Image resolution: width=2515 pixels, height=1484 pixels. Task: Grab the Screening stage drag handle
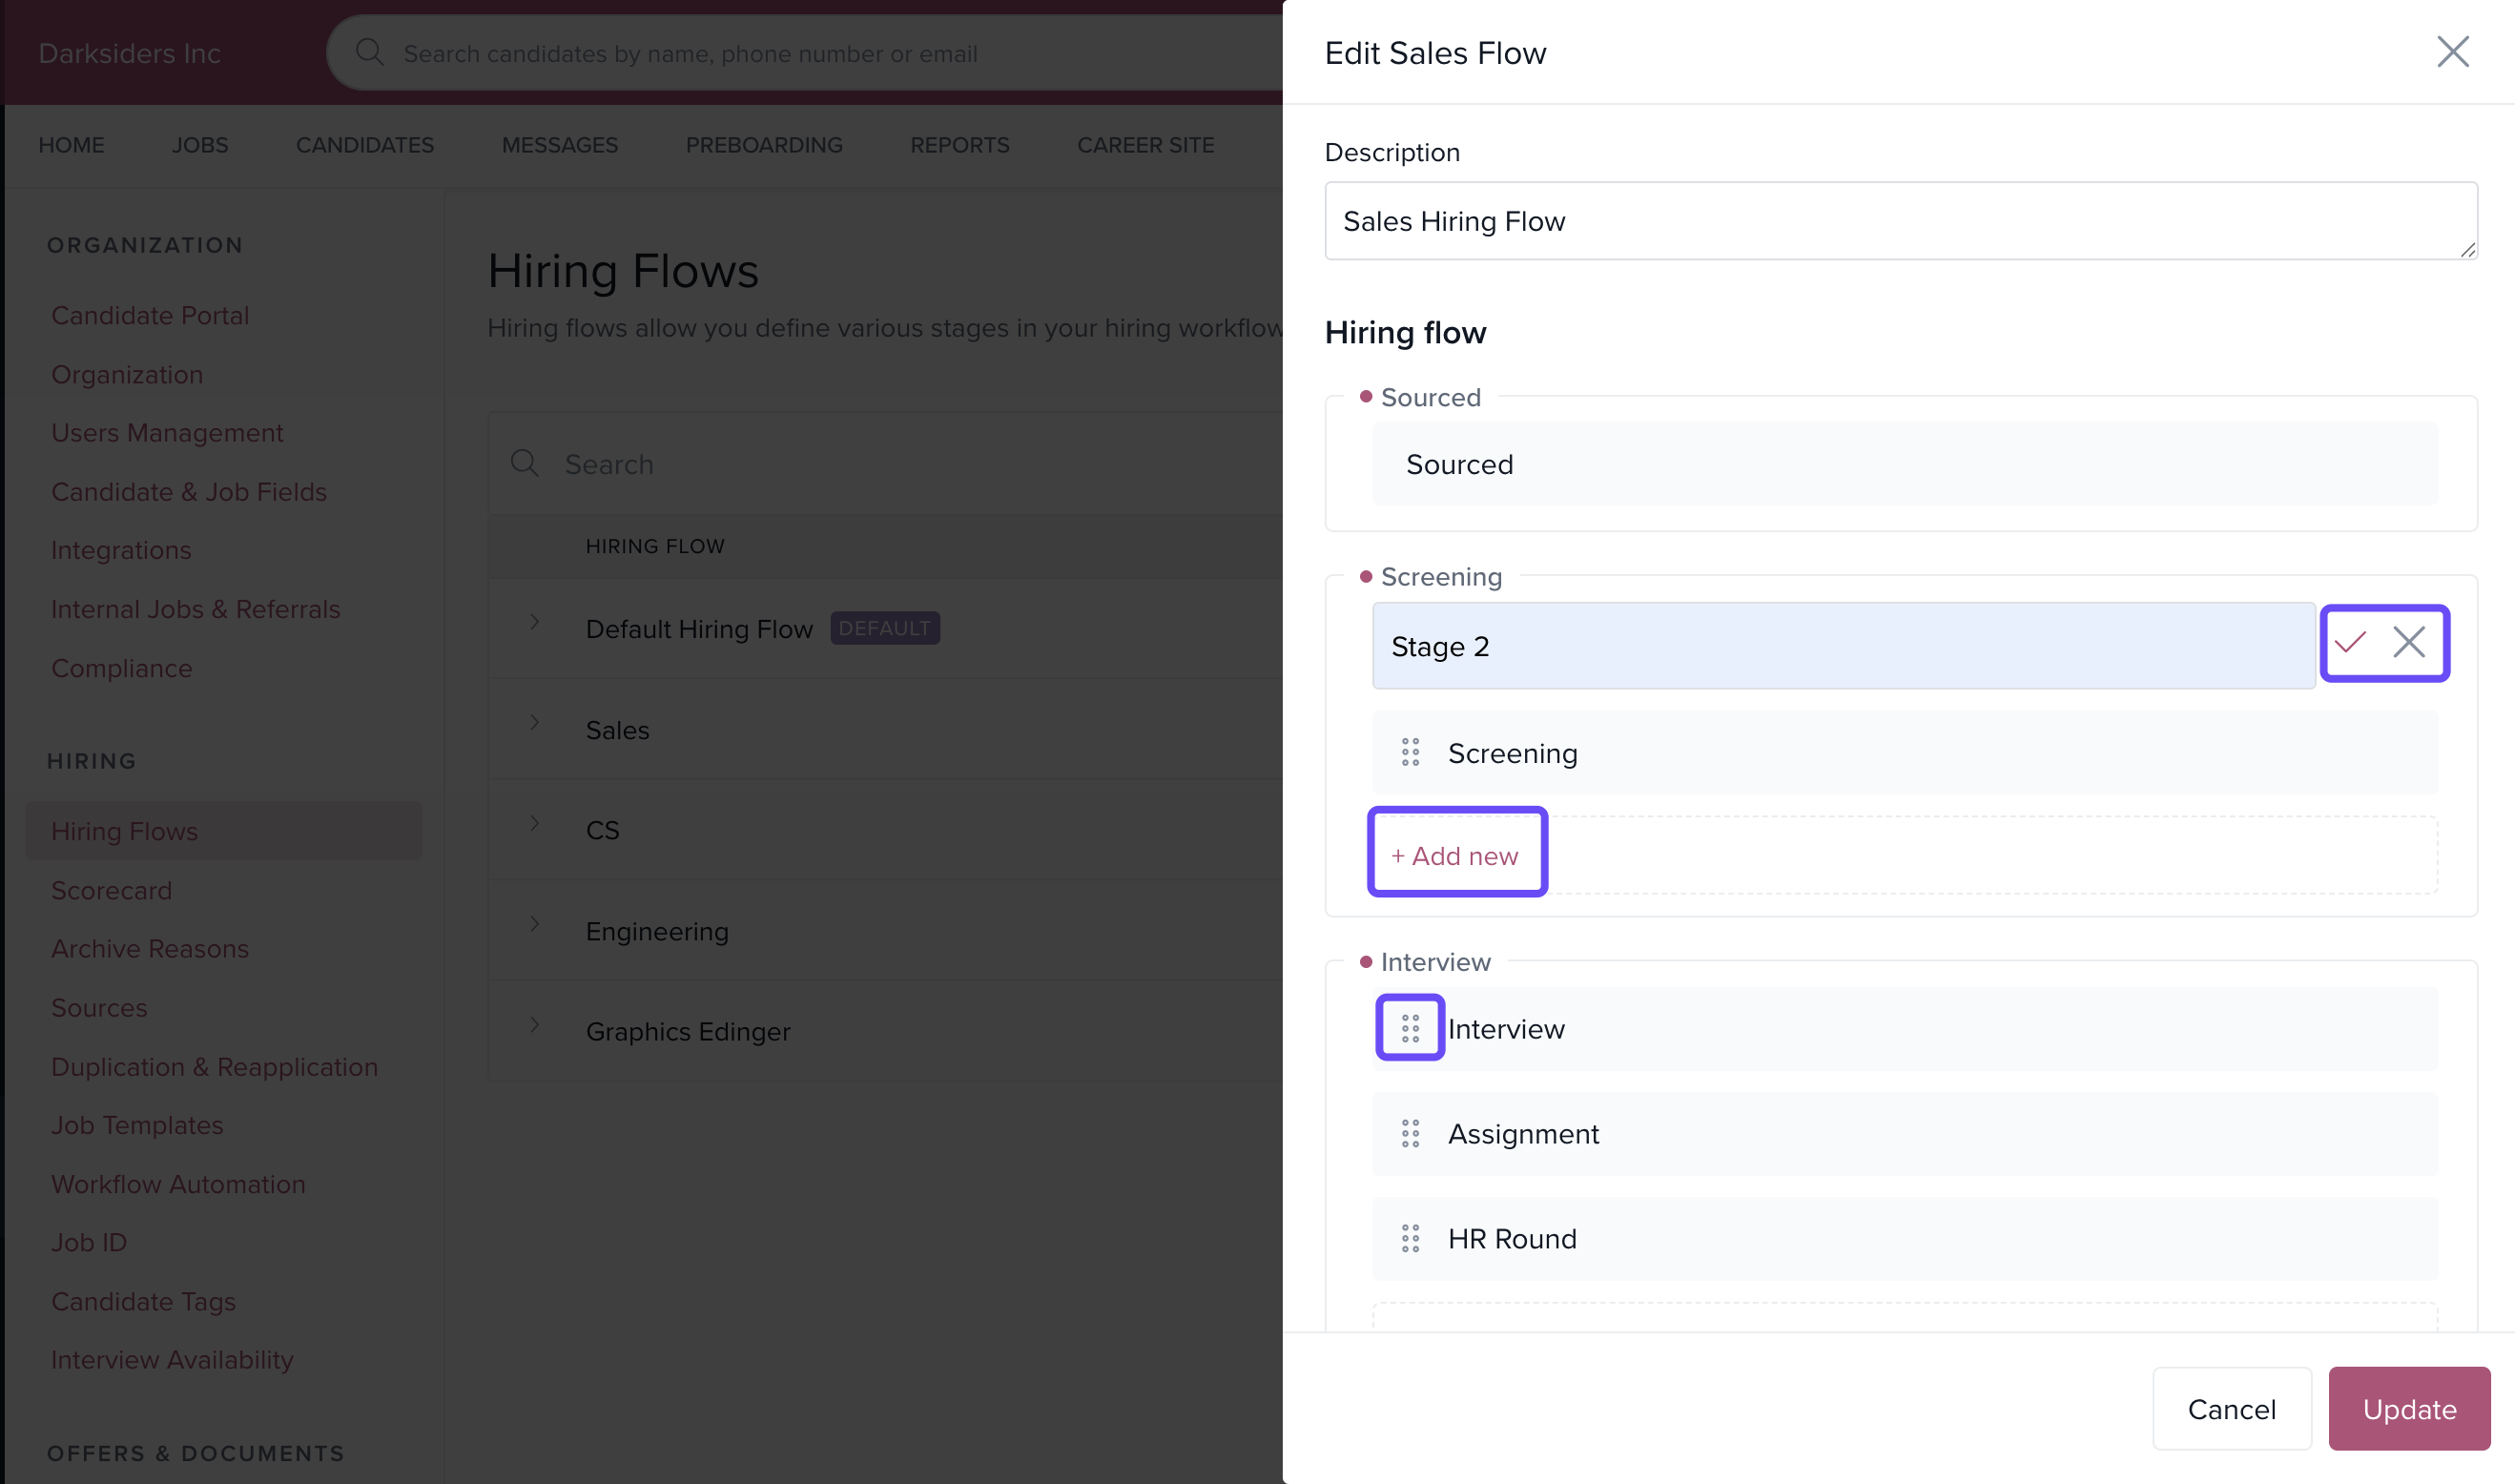[x=1410, y=753]
